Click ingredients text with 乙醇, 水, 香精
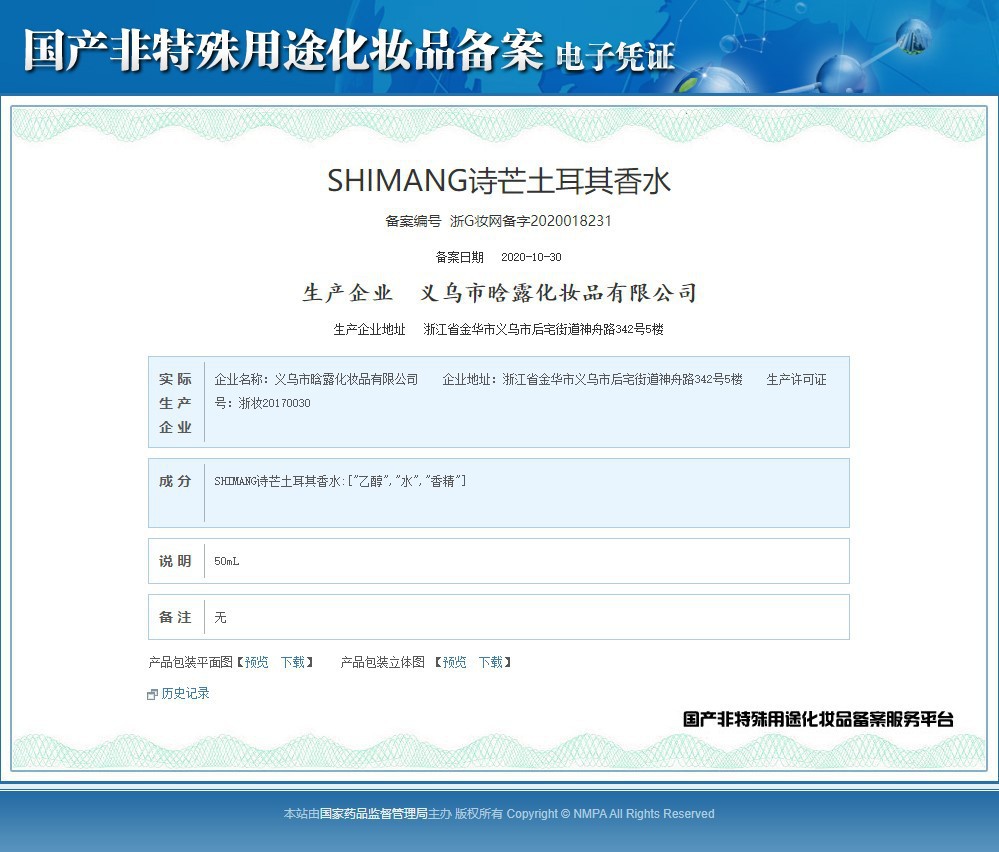The image size is (999, 852). coord(340,481)
